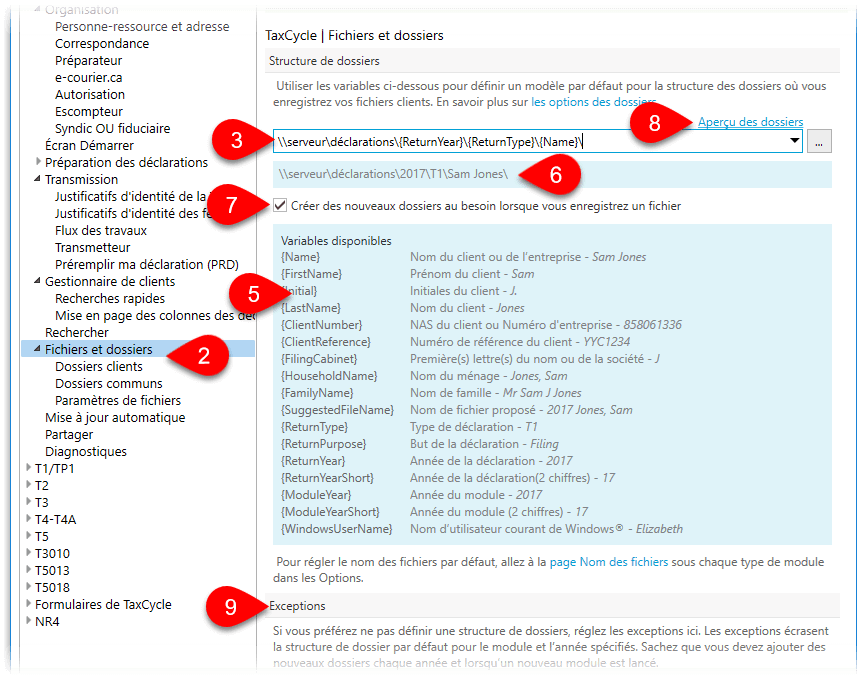Viewport: 857px width, 680px height.
Task: Expand the T2 module node
Action: [x=28, y=485]
